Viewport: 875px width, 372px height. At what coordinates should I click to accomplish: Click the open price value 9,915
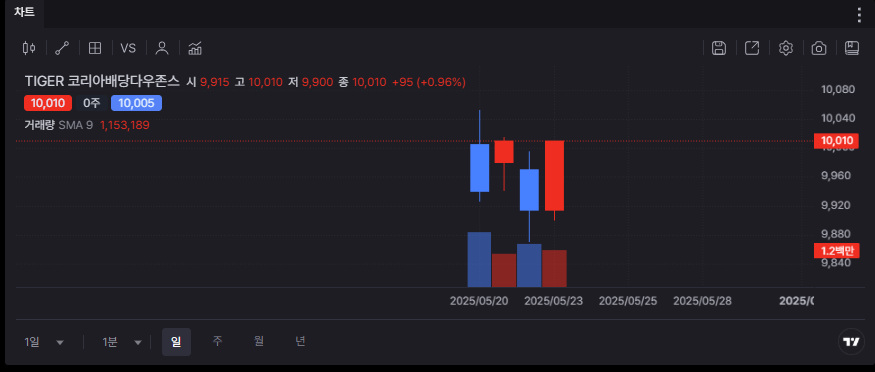215,82
